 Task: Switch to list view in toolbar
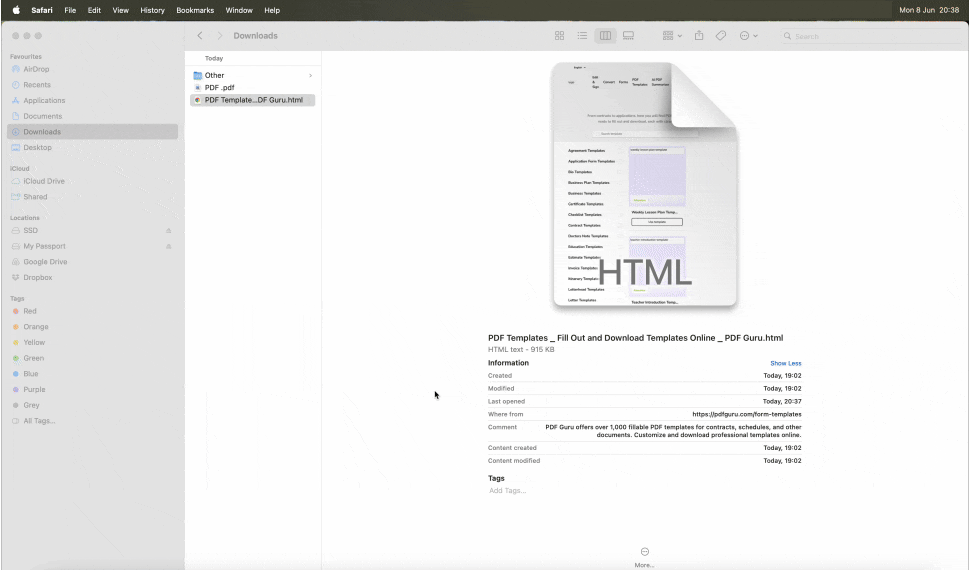pyautogui.click(x=582, y=36)
